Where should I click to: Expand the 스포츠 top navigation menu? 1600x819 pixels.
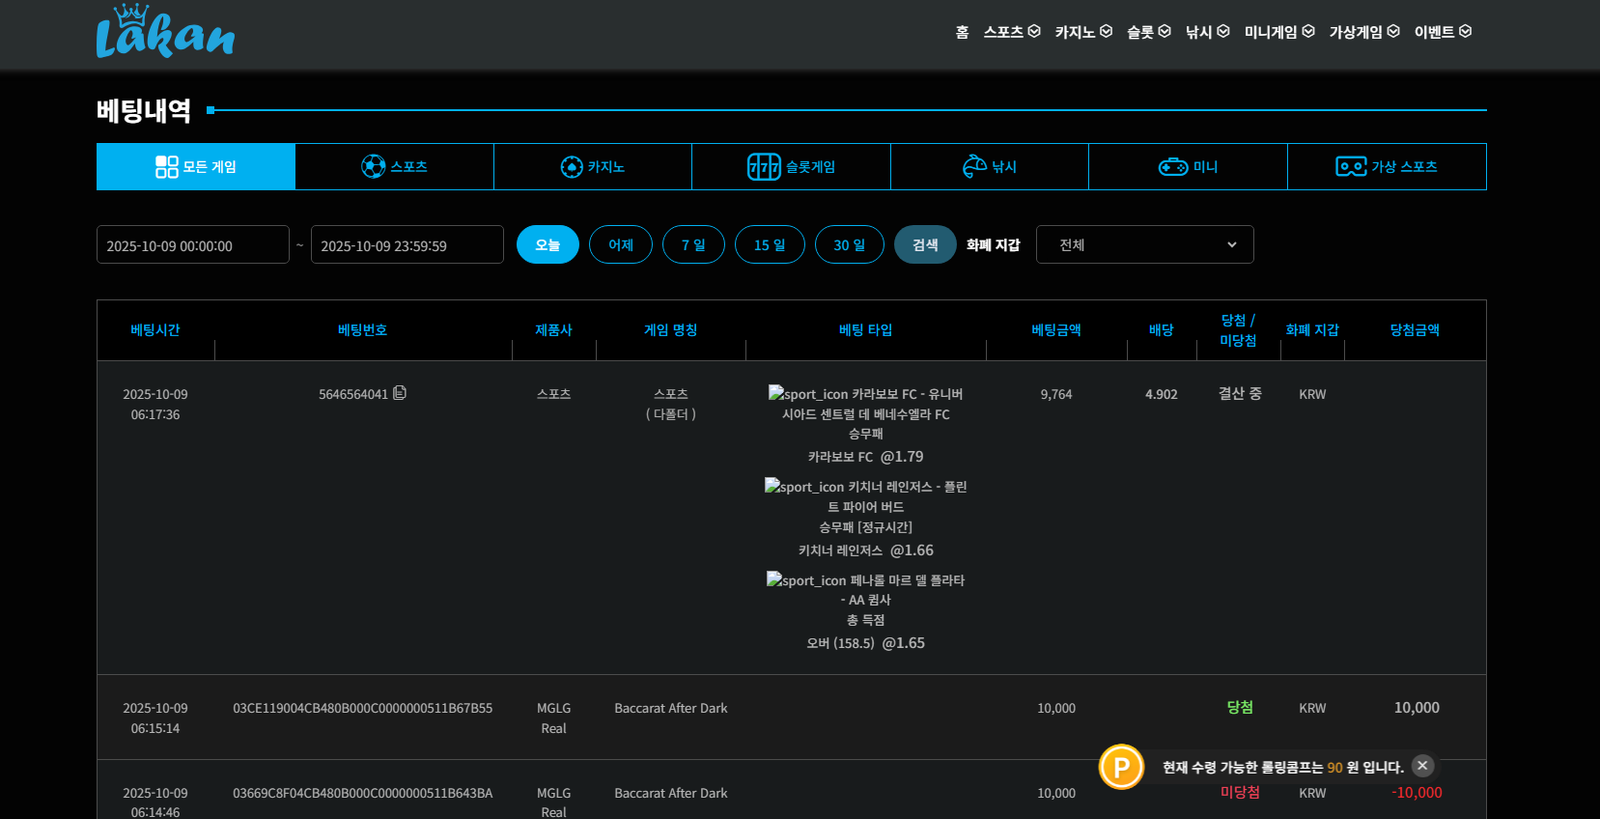pos(1011,32)
